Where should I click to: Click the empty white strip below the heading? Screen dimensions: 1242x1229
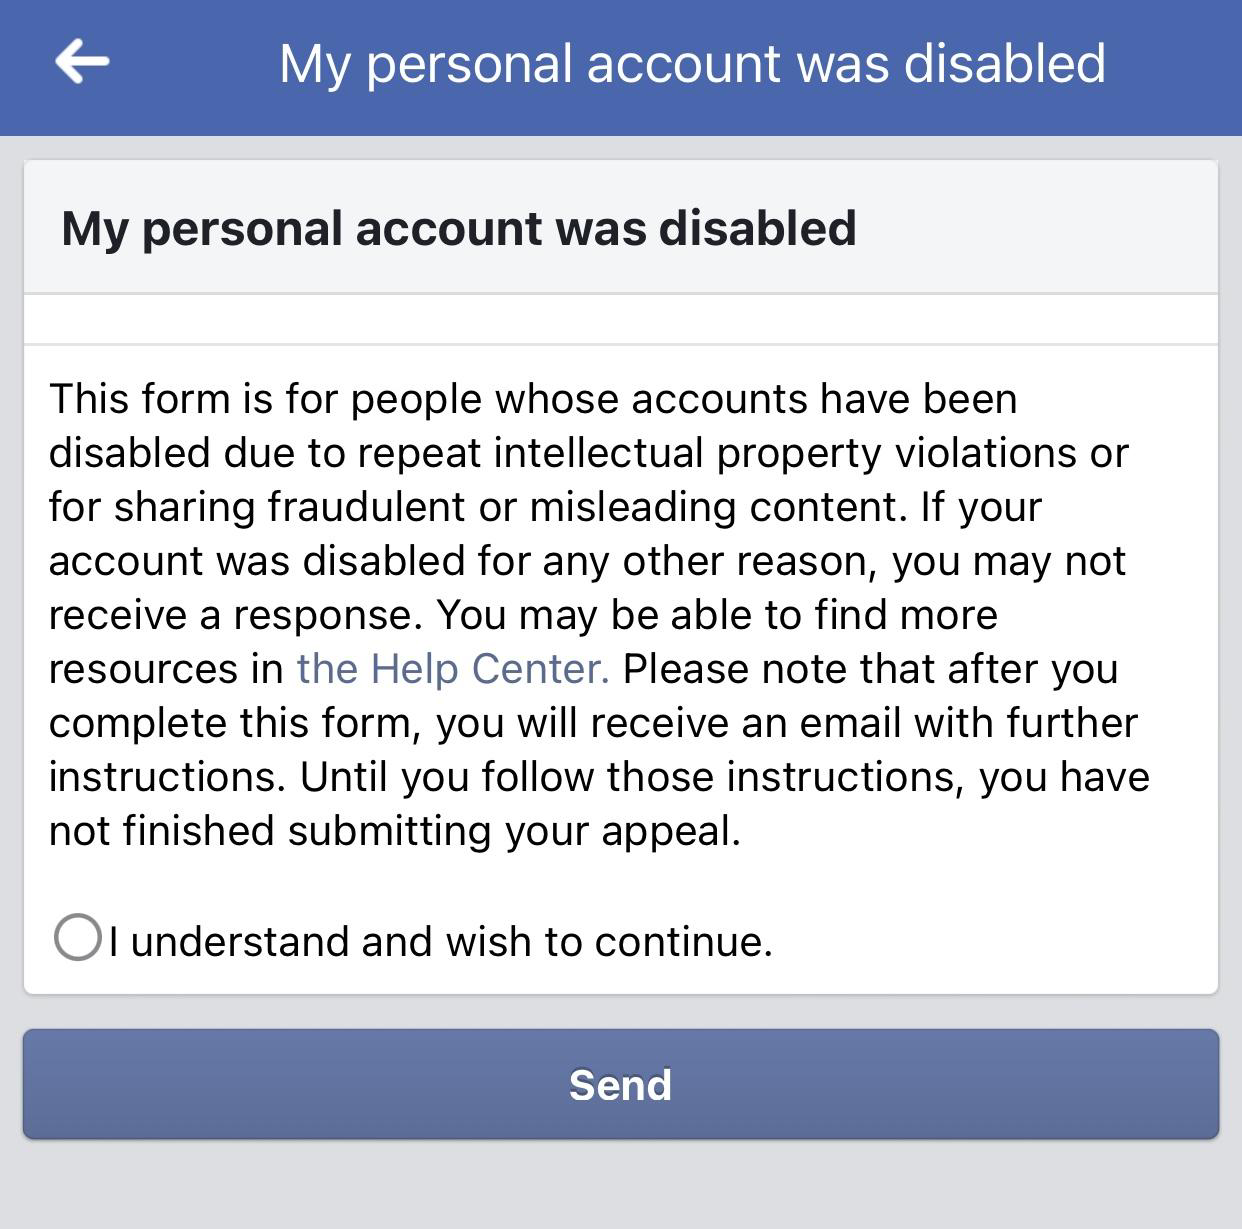pyautogui.click(x=620, y=320)
